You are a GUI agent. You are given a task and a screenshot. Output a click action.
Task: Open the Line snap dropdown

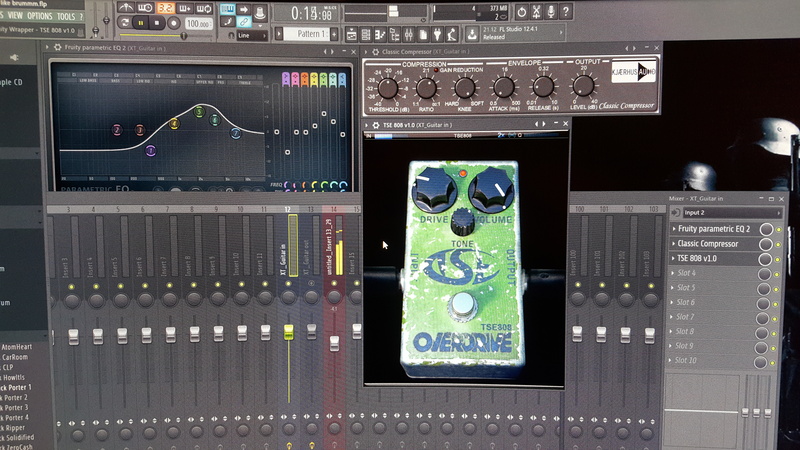pos(252,36)
